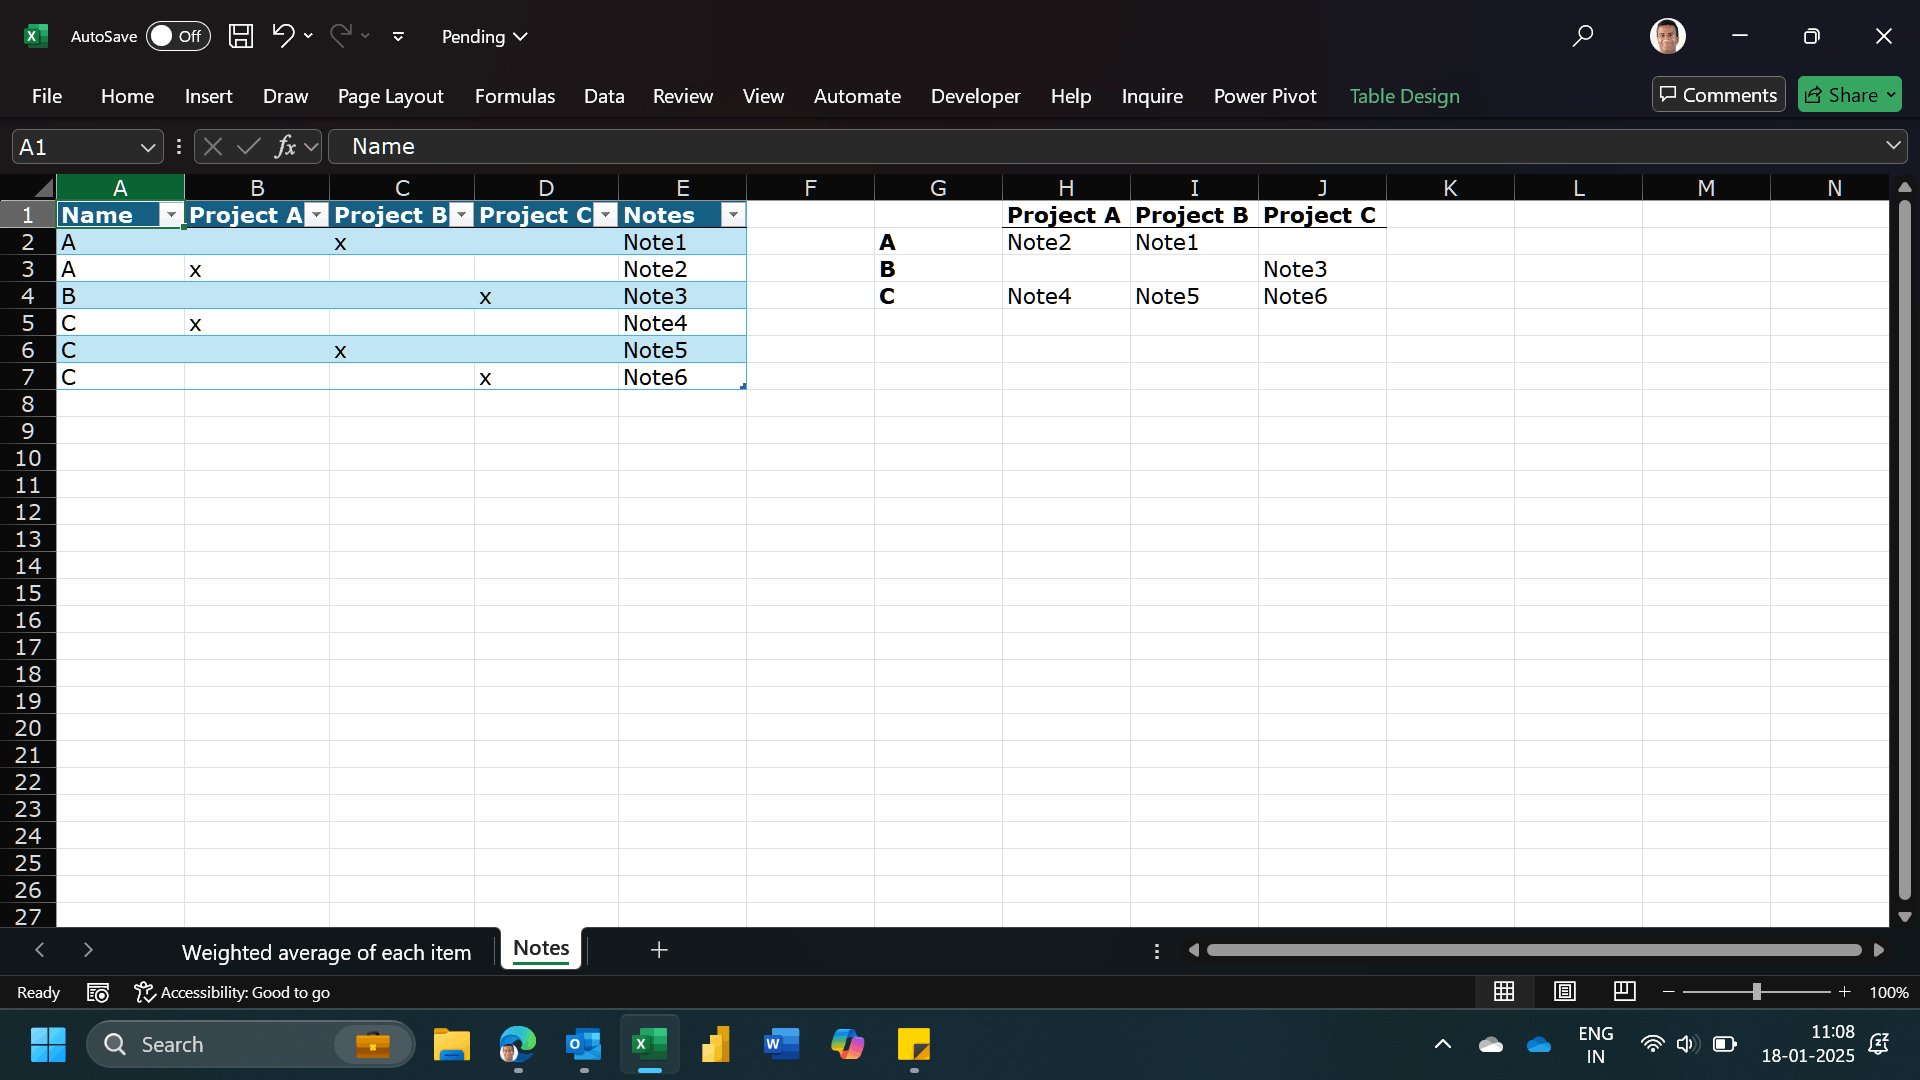Click the Save icon in title bar
This screenshot has width=1920, height=1080.
click(240, 36)
